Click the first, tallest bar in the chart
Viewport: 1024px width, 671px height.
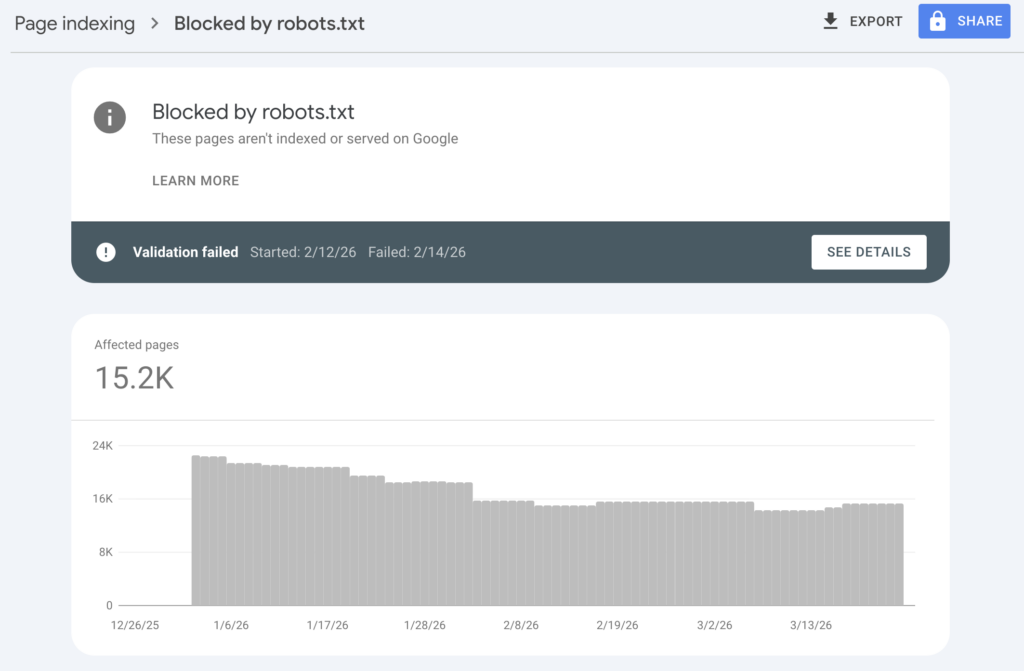coord(196,531)
